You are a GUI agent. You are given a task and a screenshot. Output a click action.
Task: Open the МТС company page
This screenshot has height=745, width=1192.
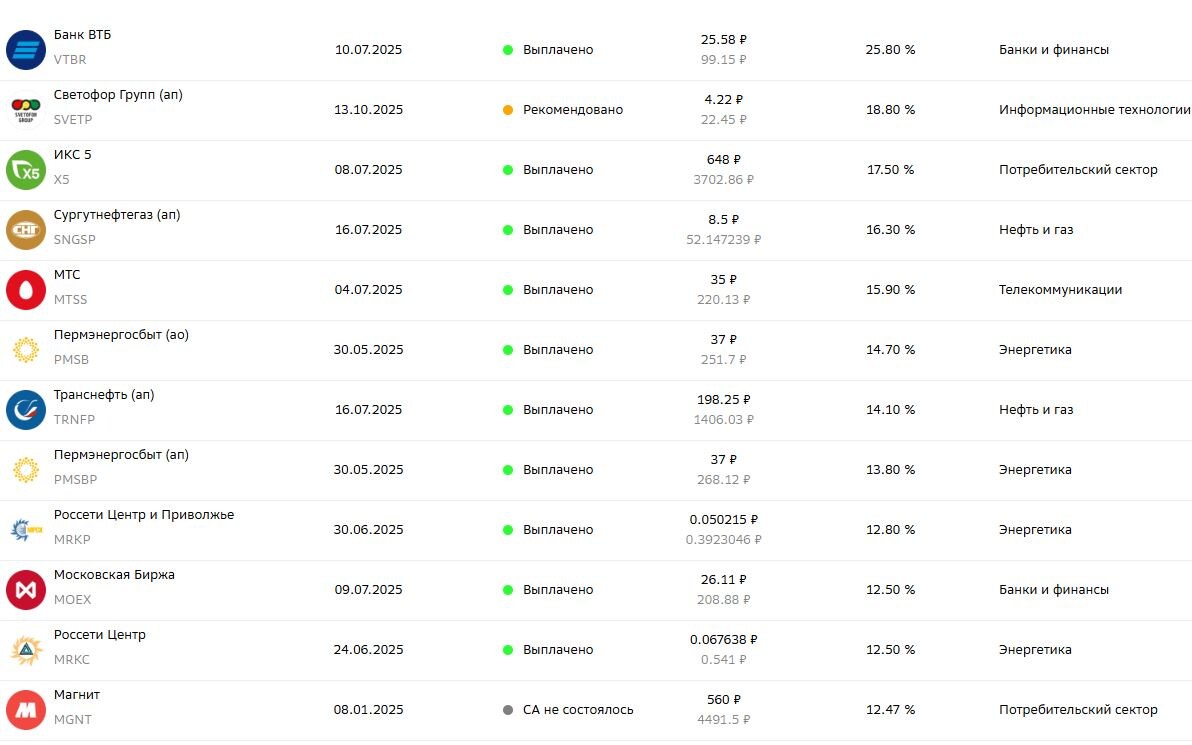point(67,275)
